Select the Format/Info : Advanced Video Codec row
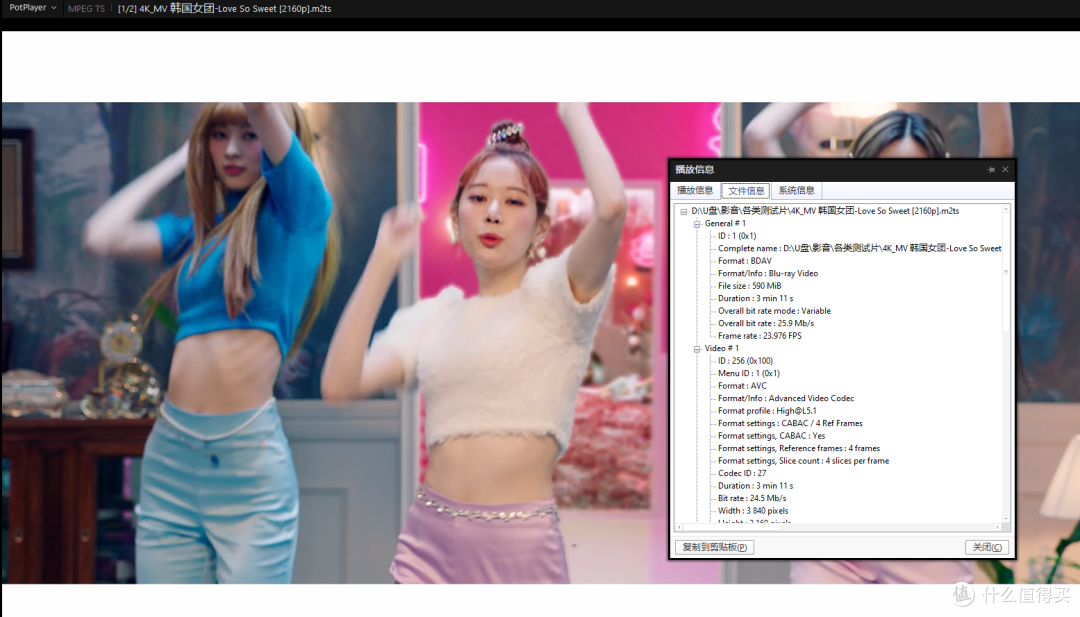 click(x=786, y=398)
